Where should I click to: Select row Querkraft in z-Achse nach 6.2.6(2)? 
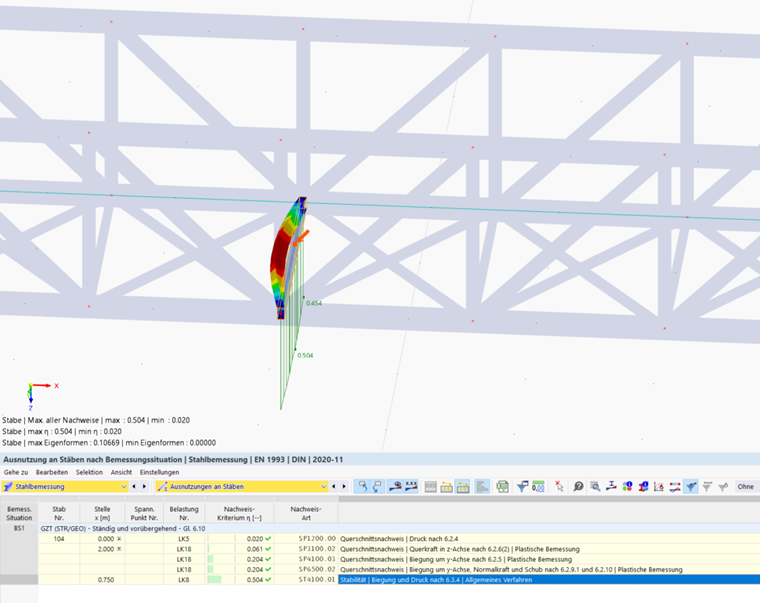tap(399, 549)
